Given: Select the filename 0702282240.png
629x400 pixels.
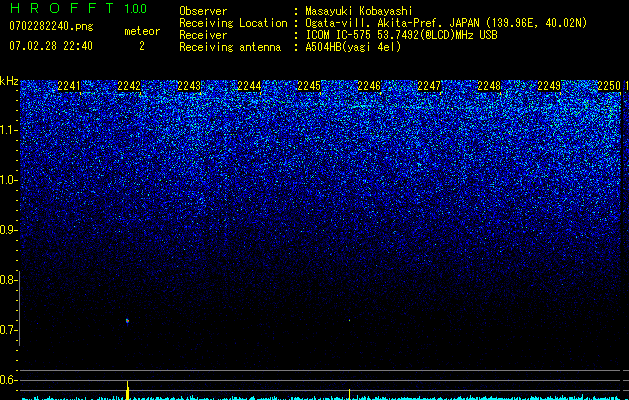Looking at the screenshot, I should (x=51, y=26).
